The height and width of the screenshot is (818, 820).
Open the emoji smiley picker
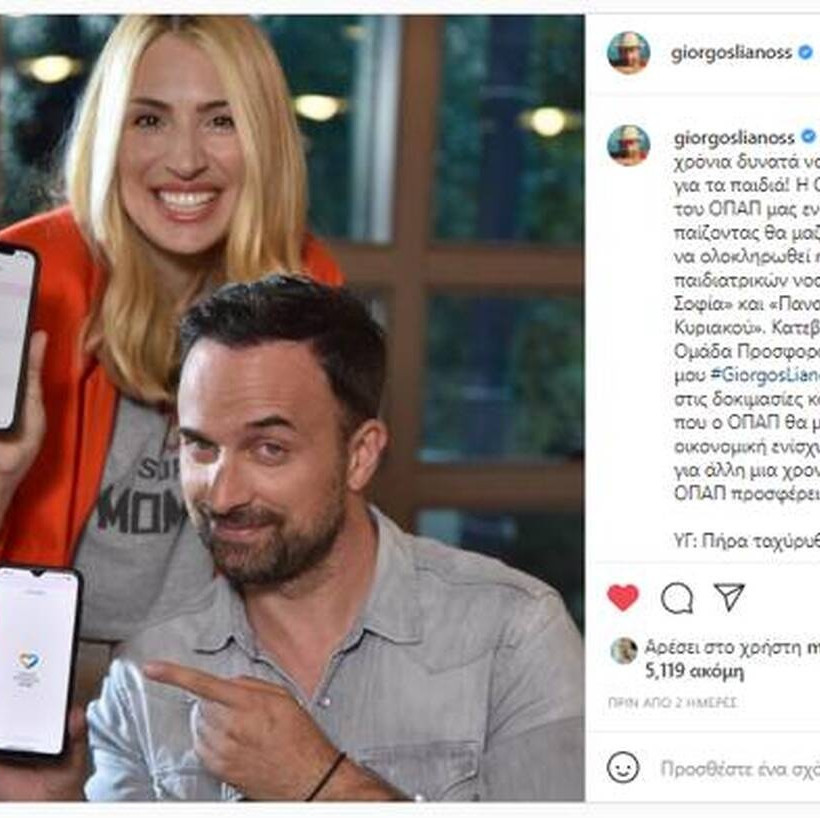click(x=623, y=768)
